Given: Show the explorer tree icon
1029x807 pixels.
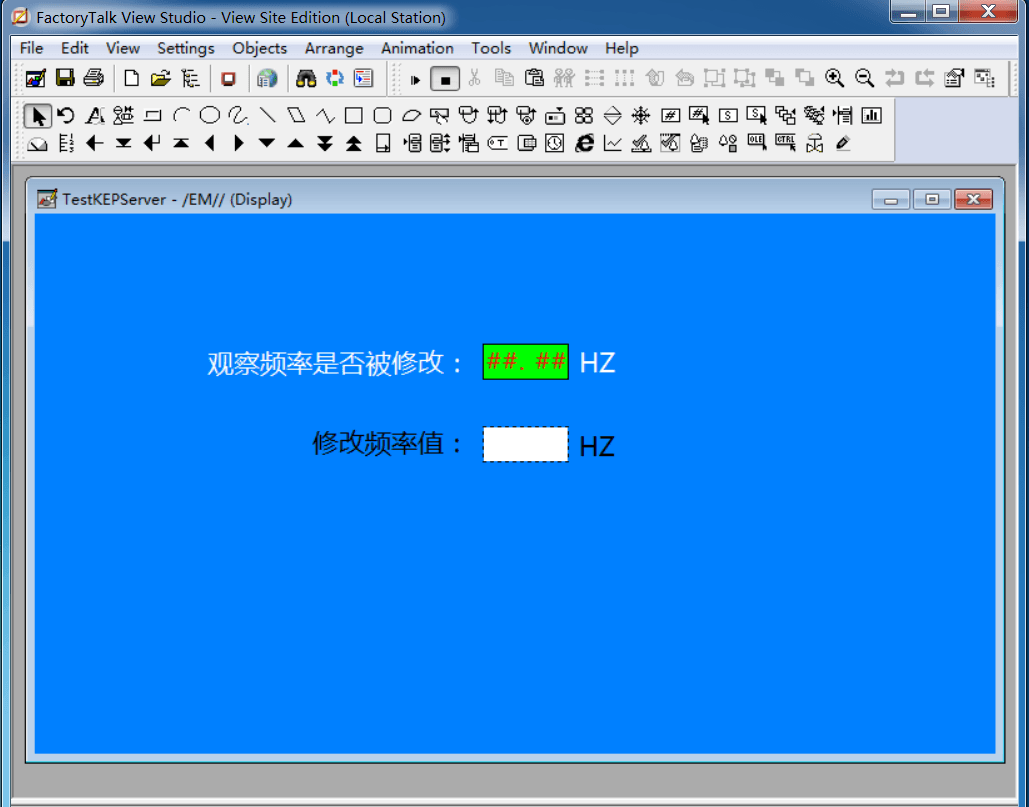Looking at the screenshot, I should pyautogui.click(x=190, y=79).
